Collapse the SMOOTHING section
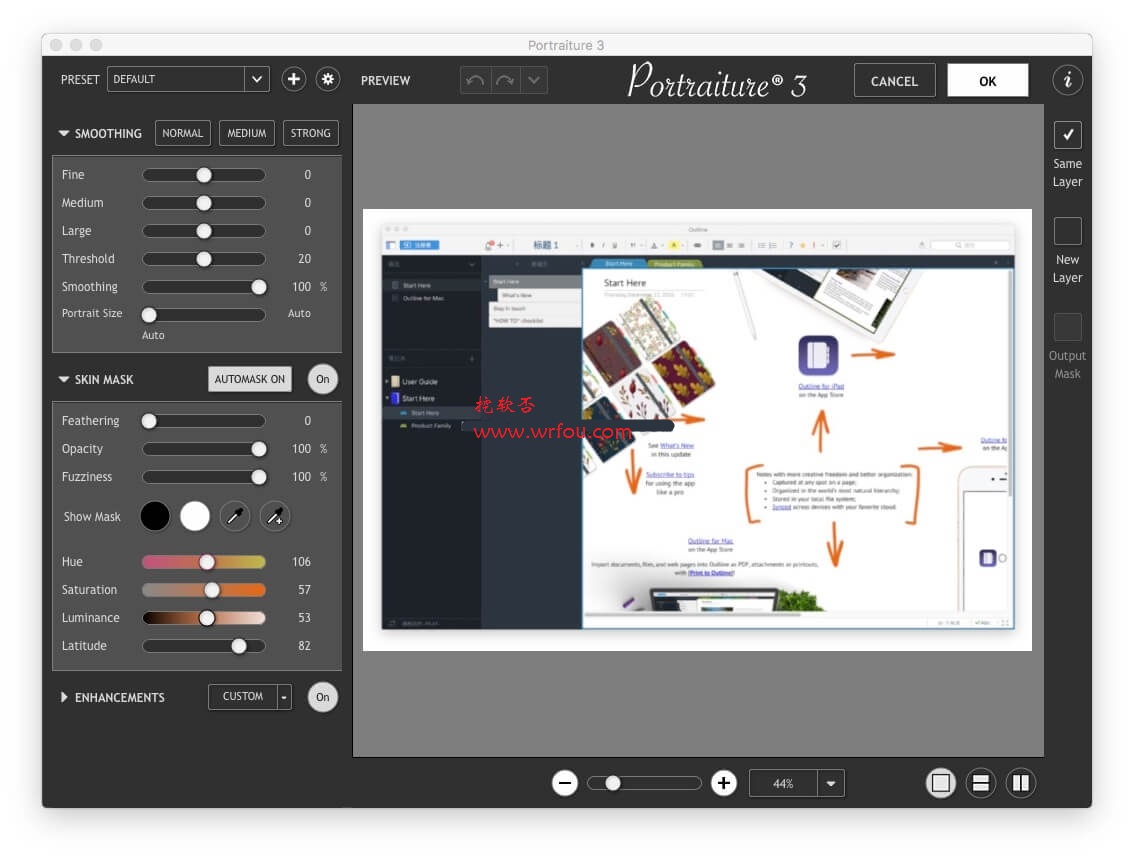The width and height of the screenshot is (1134, 858). click(64, 133)
